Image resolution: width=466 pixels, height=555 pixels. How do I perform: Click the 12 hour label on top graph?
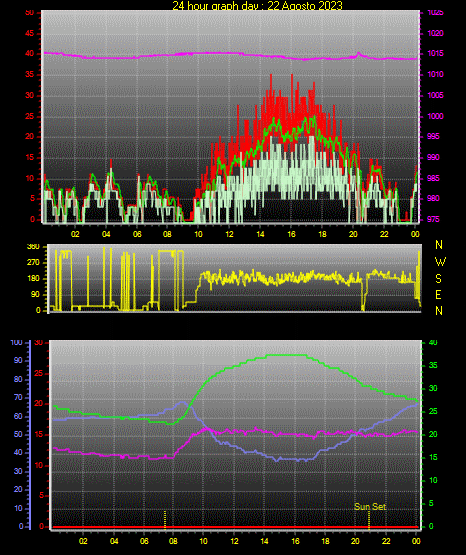click(229, 234)
